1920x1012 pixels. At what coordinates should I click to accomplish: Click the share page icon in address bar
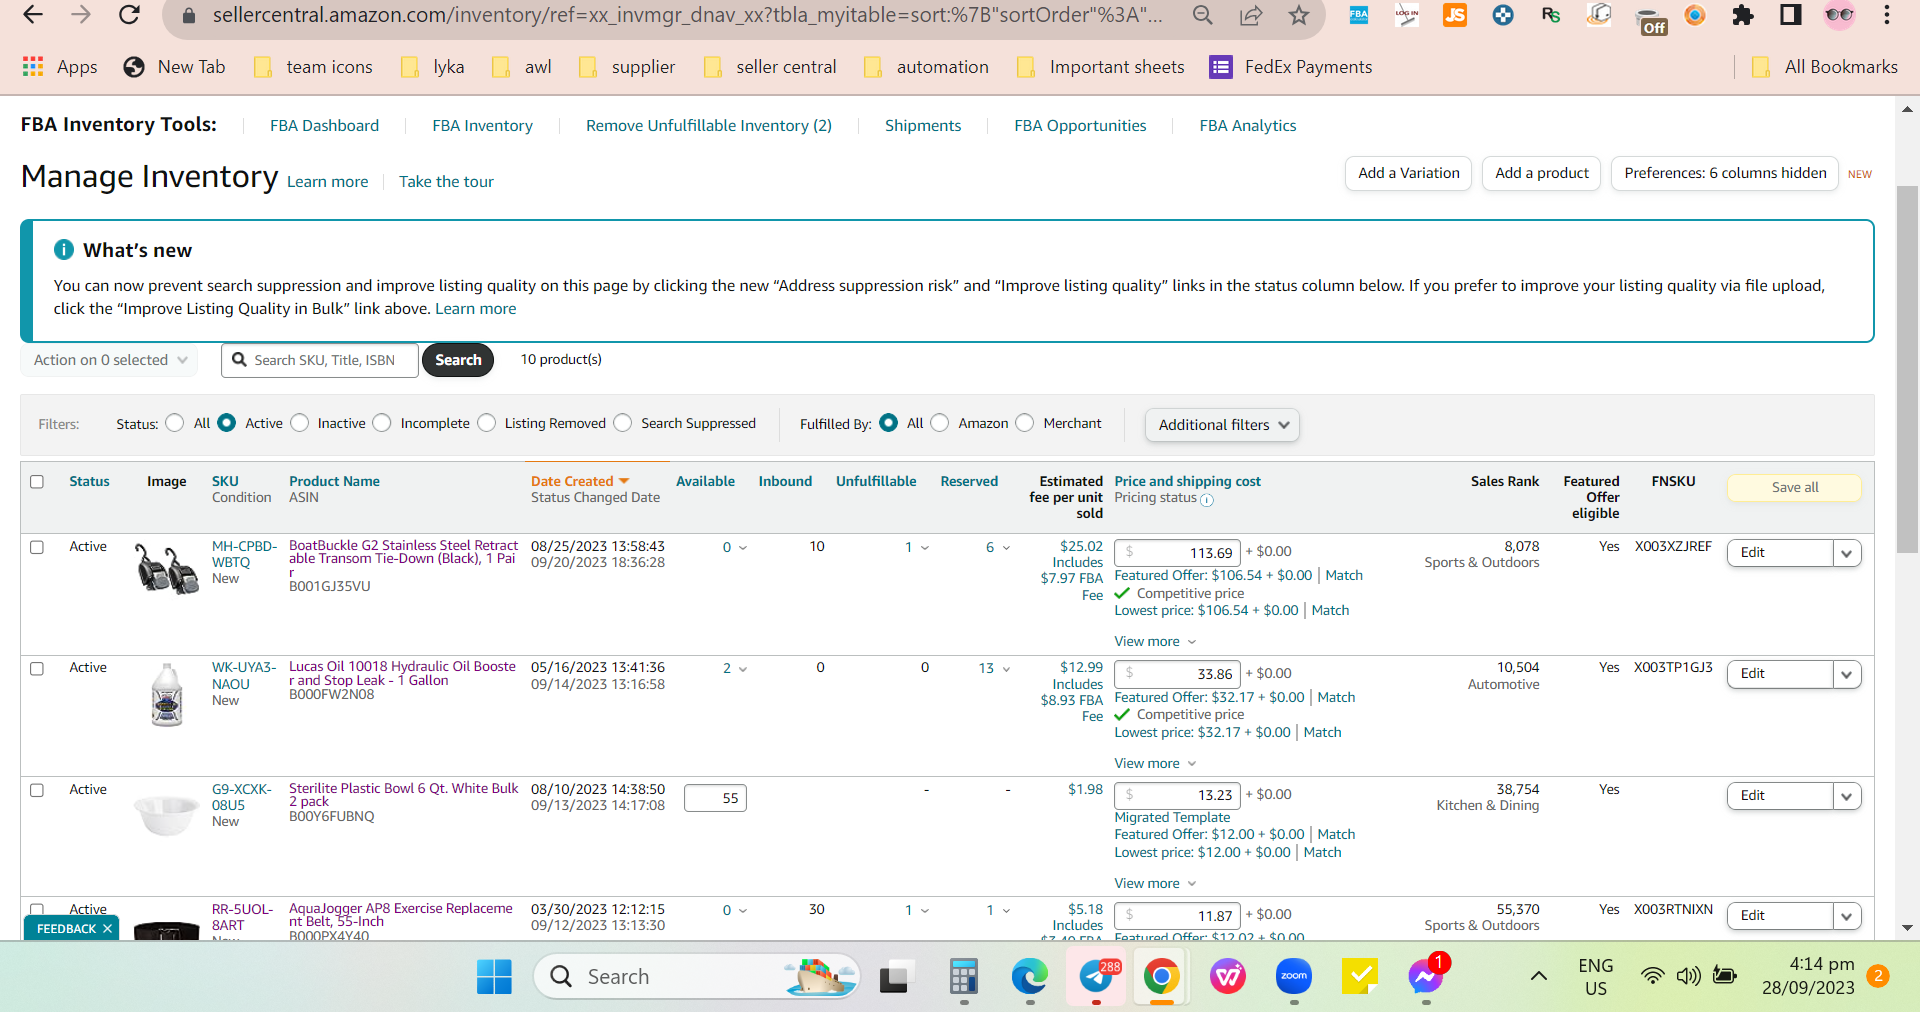(1251, 15)
